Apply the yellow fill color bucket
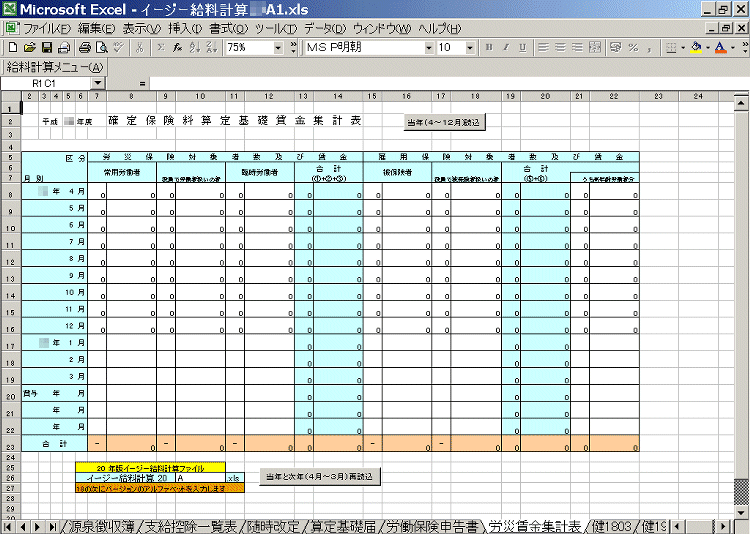The height and width of the screenshot is (534, 750). [x=696, y=47]
